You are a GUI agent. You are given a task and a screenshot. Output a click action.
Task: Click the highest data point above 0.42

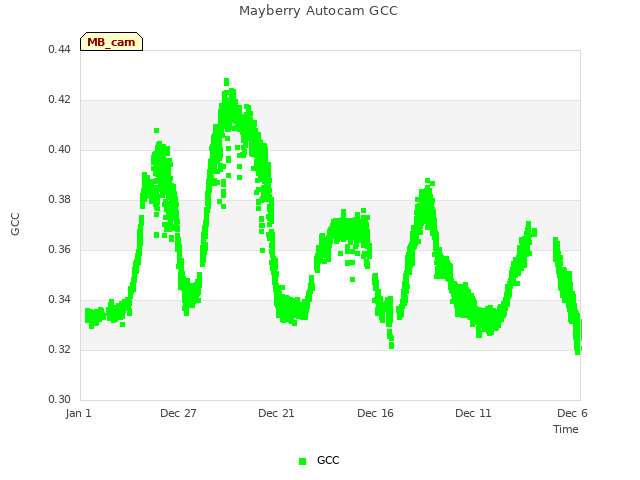click(x=227, y=82)
